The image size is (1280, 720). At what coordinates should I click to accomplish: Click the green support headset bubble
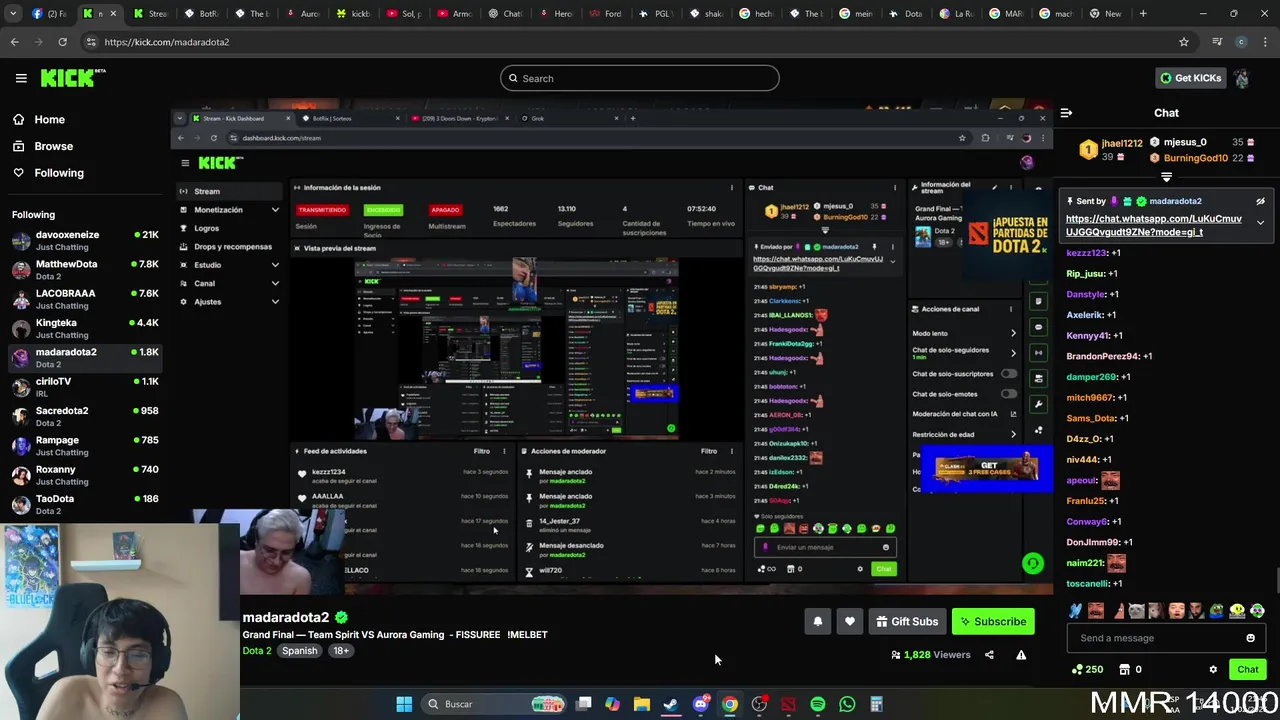pos(1033,564)
